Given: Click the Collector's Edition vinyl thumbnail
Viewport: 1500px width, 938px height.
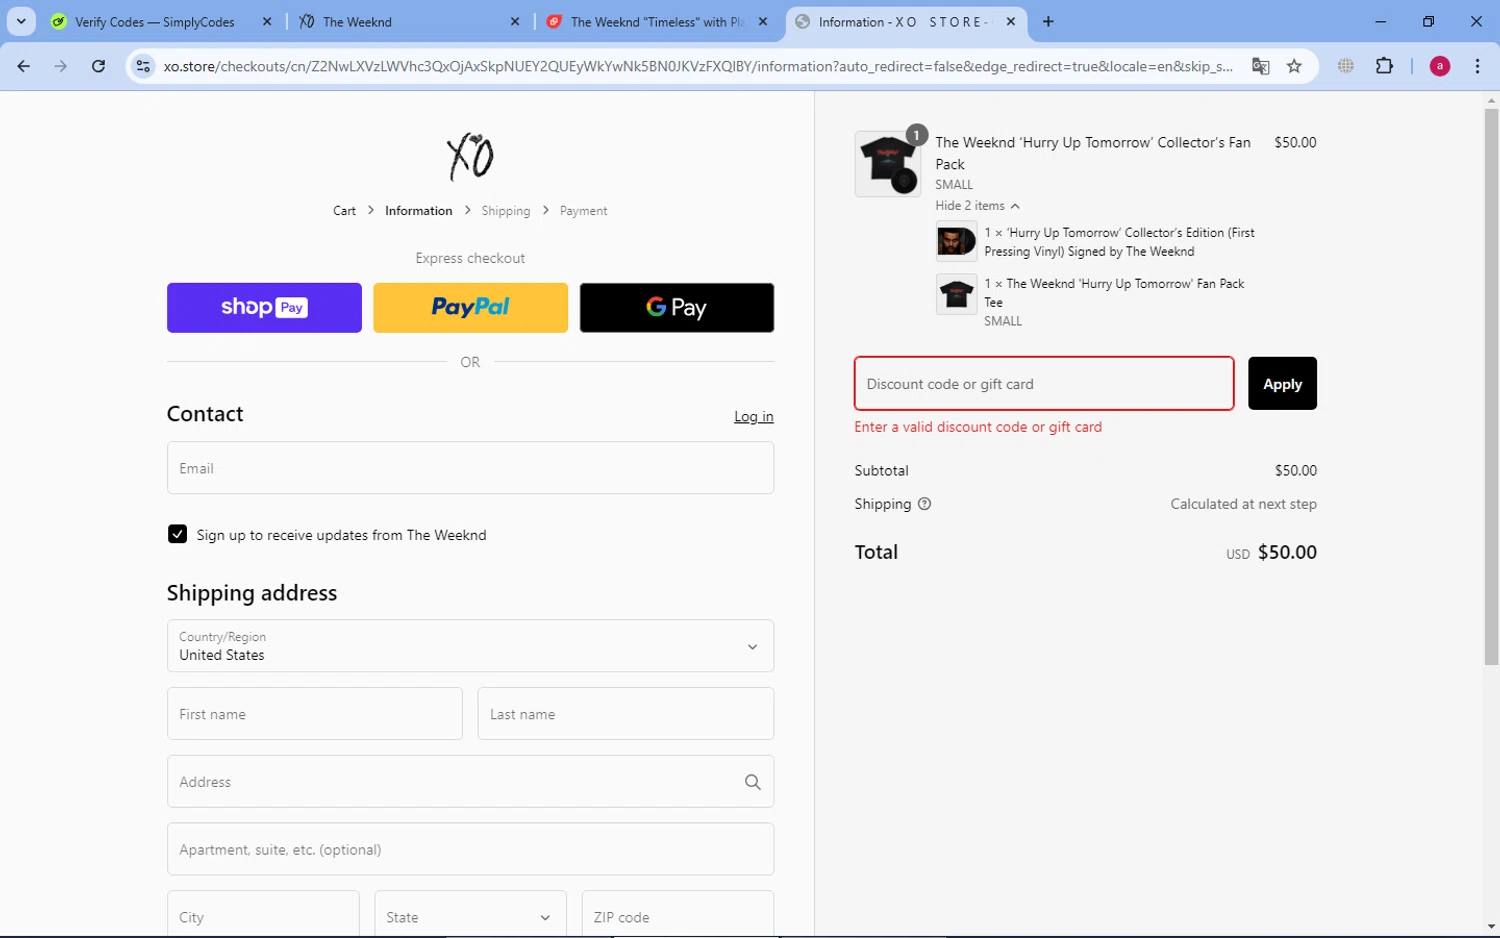Looking at the screenshot, I should 956,242.
